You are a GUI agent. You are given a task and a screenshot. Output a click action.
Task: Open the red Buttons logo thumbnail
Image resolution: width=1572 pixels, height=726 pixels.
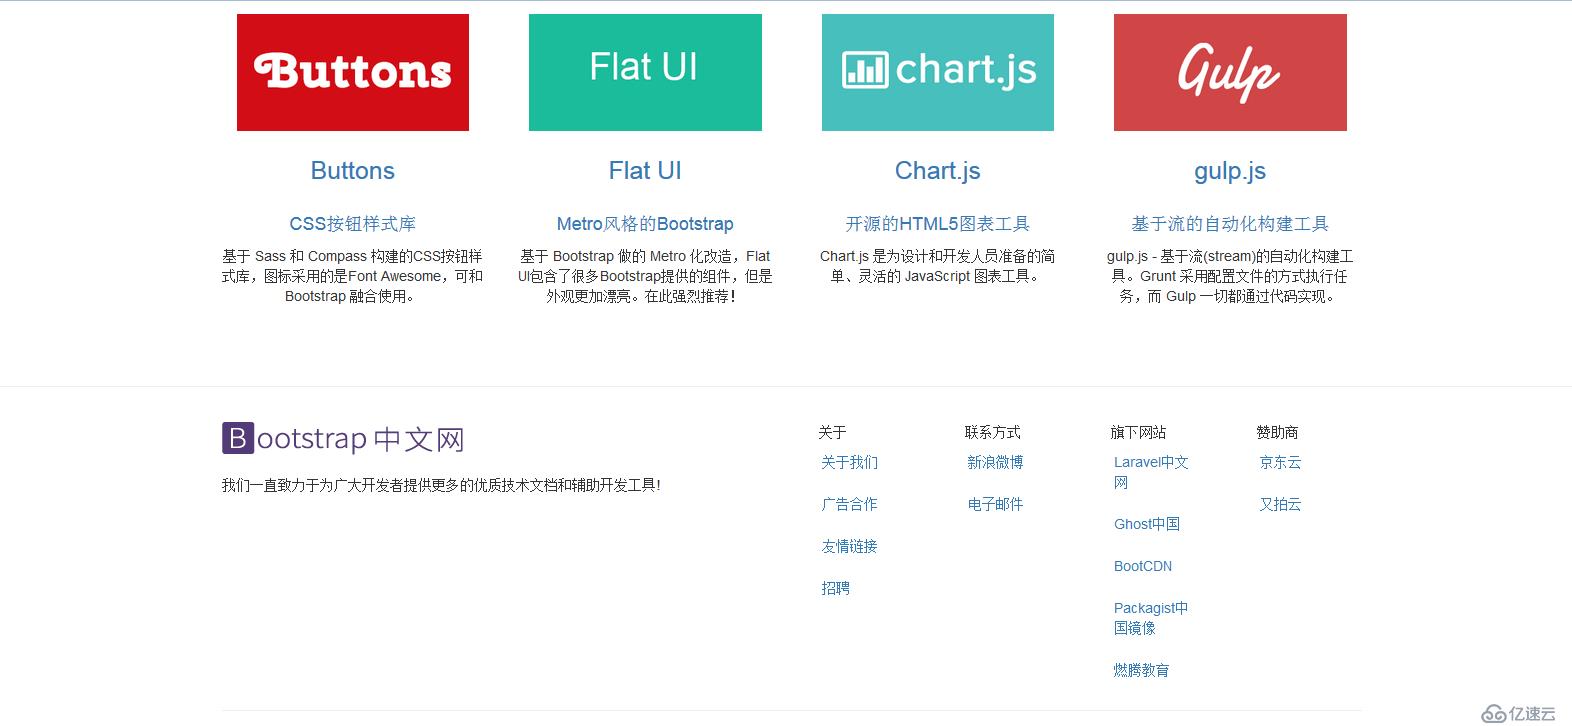click(x=353, y=72)
